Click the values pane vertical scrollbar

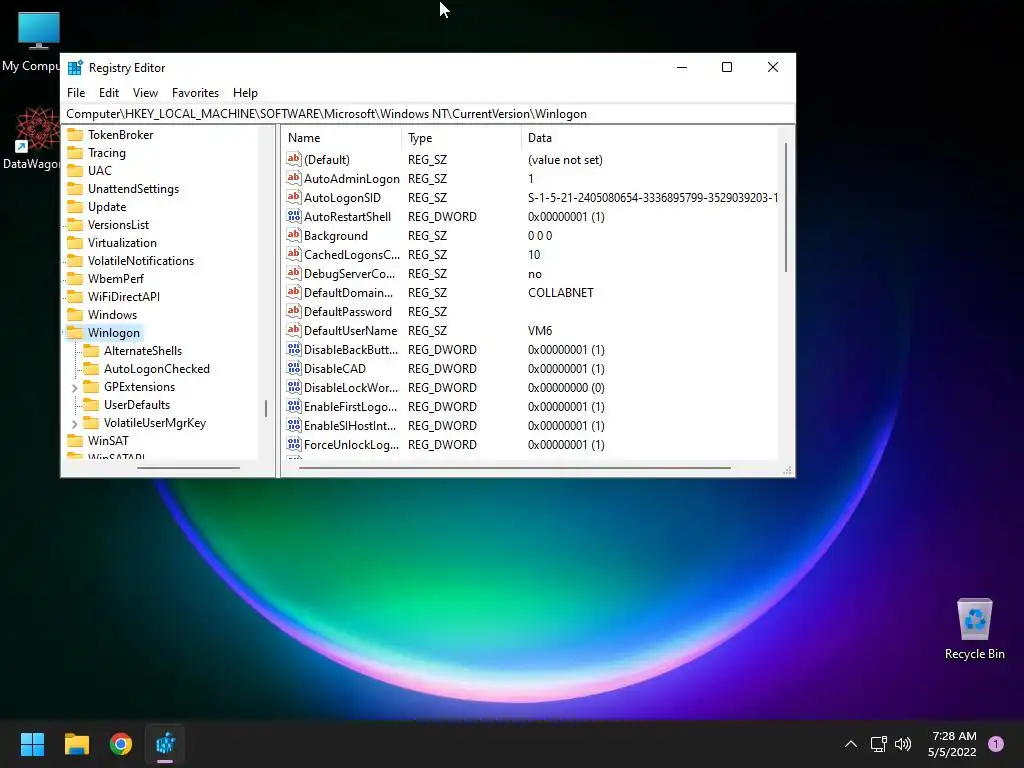[786, 208]
